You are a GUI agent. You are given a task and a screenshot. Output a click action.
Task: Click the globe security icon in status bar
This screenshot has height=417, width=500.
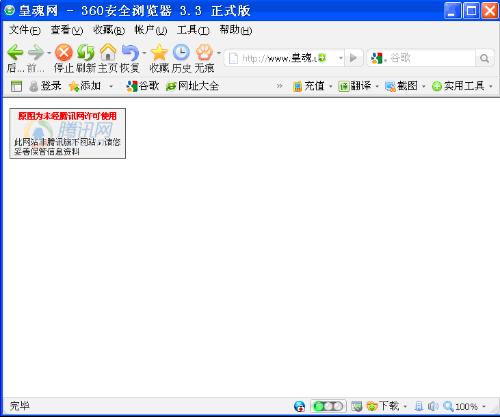tap(299, 406)
